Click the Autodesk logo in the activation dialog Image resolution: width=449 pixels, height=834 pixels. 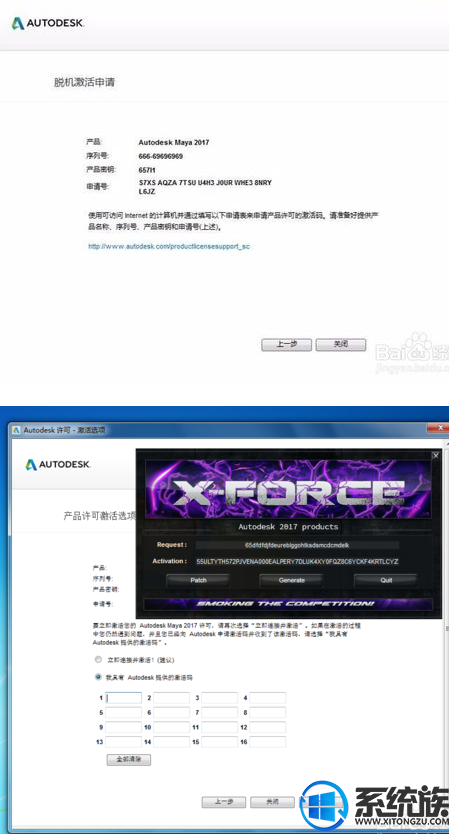pyautogui.click(x=59, y=464)
